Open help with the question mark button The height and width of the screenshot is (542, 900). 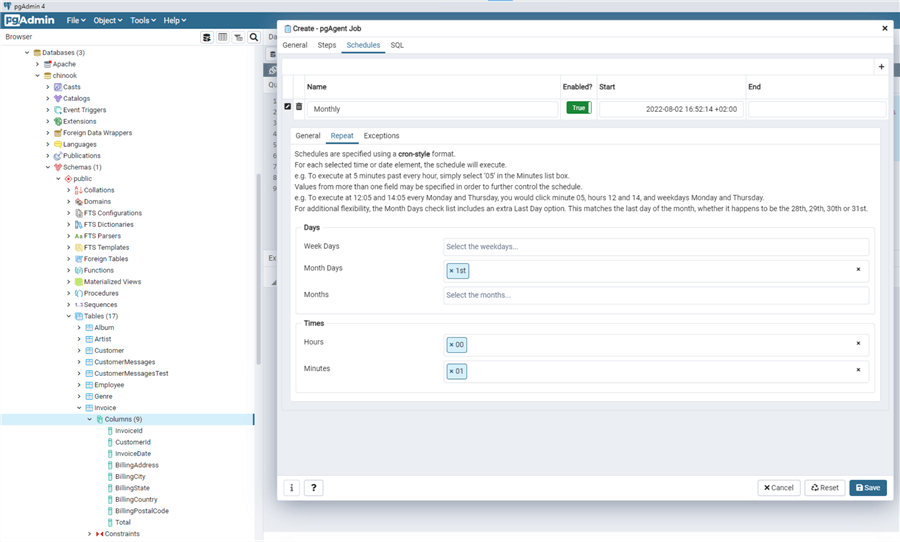tap(313, 487)
